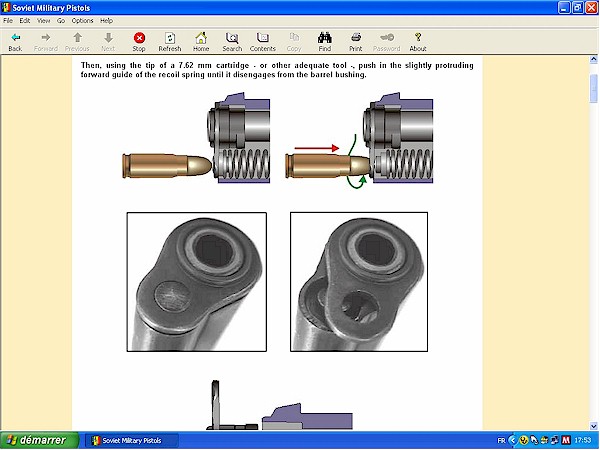This screenshot has height=450, width=600.
Task: Open About with question mark icon
Action: [x=418, y=42]
